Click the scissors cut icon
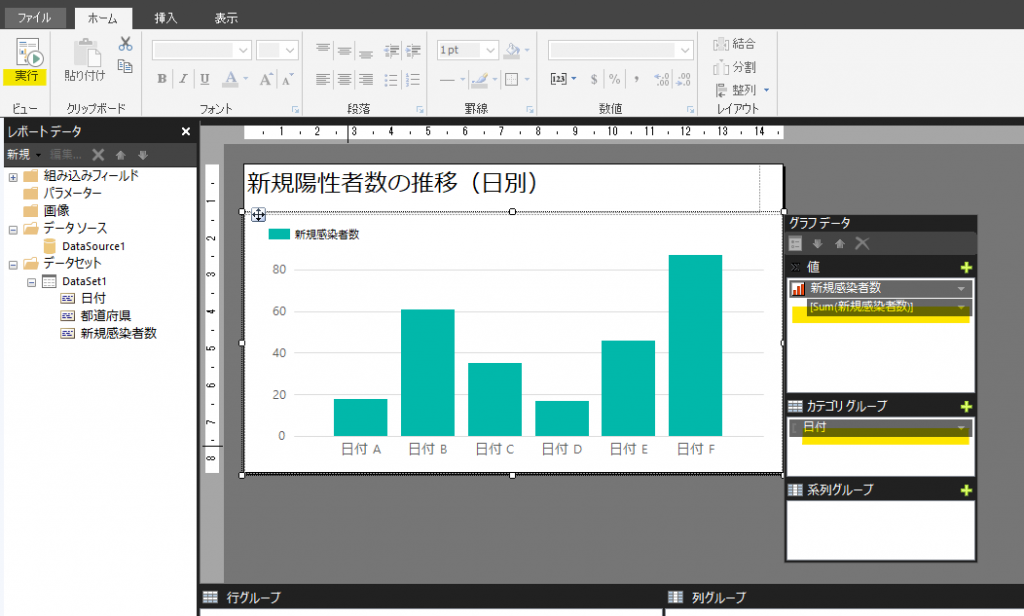This screenshot has width=1024, height=616. (125, 44)
